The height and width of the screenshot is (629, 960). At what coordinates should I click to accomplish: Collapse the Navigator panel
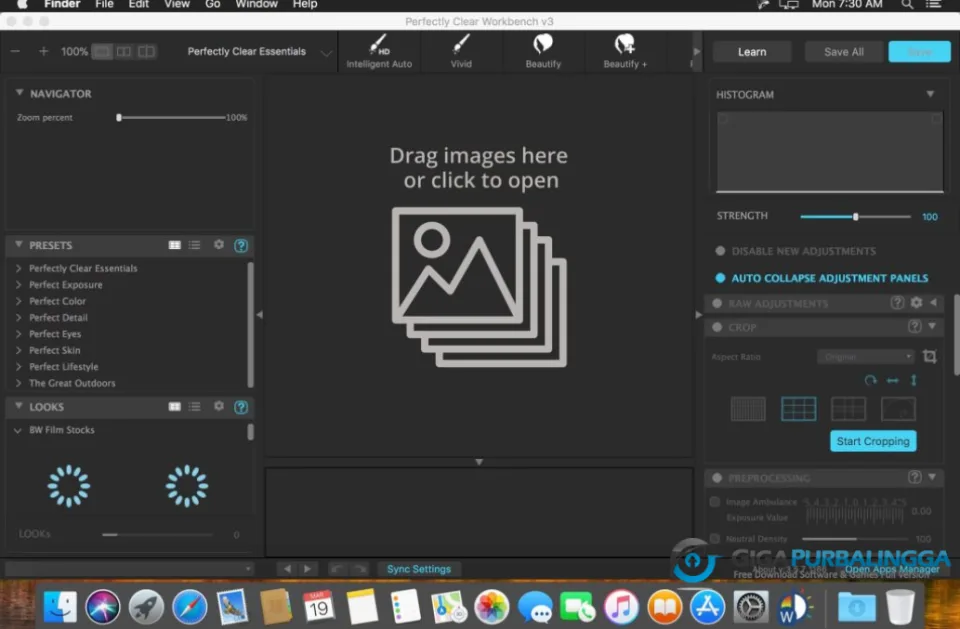19,92
